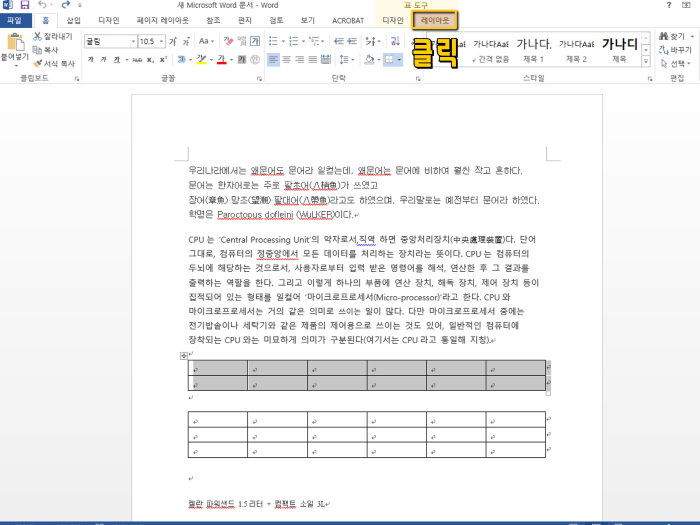Switch to the Review (검토) tab
Screen dimensions: 700x525
(276, 21)
